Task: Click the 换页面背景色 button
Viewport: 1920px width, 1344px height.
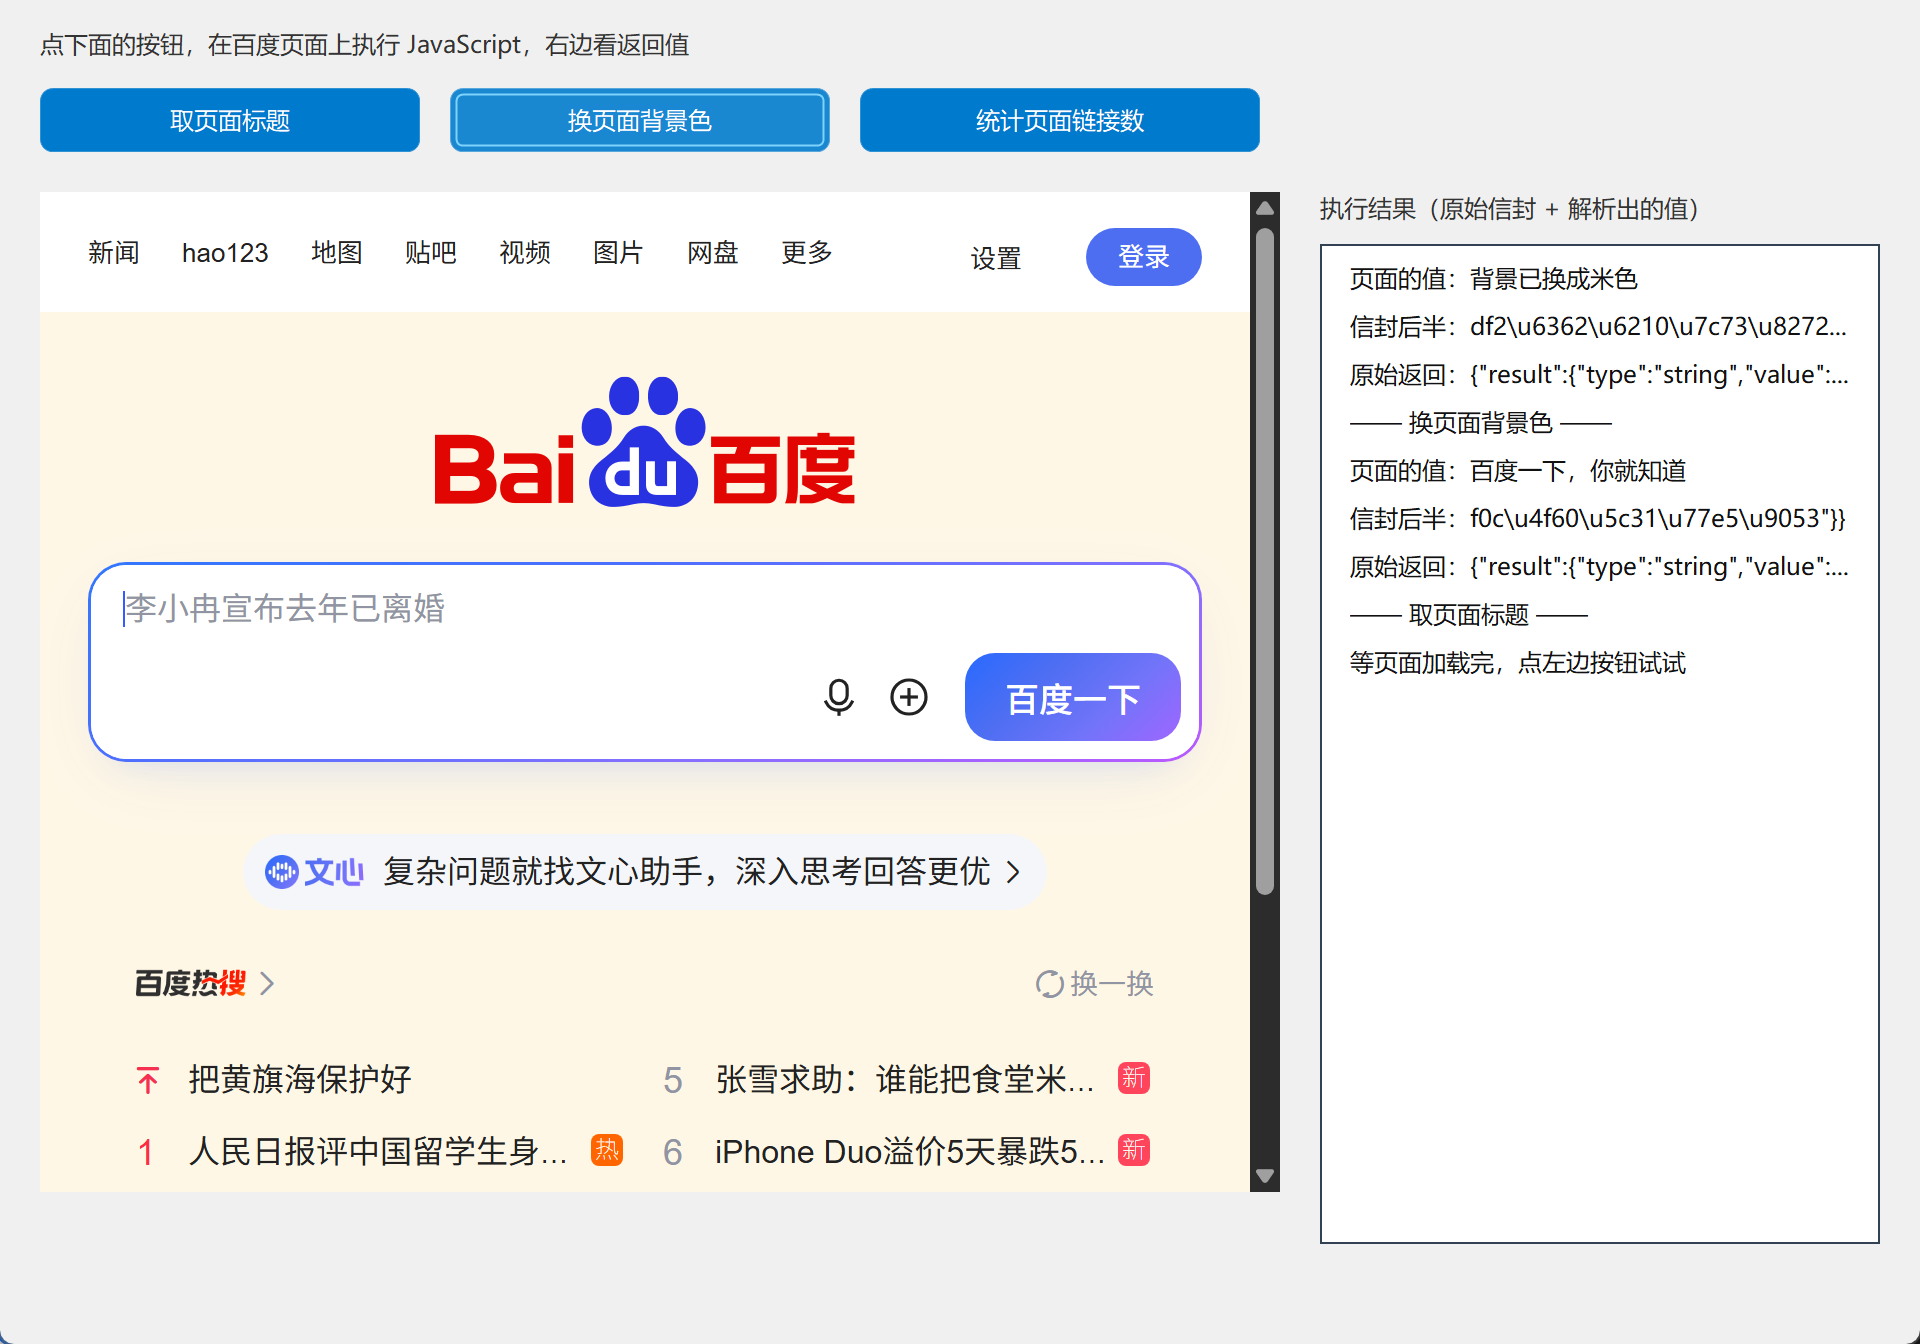Action: point(640,120)
